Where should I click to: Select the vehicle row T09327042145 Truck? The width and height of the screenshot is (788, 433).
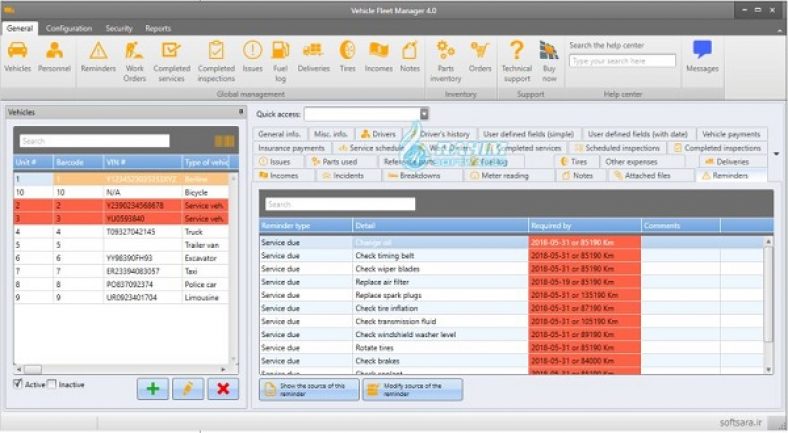(x=121, y=232)
